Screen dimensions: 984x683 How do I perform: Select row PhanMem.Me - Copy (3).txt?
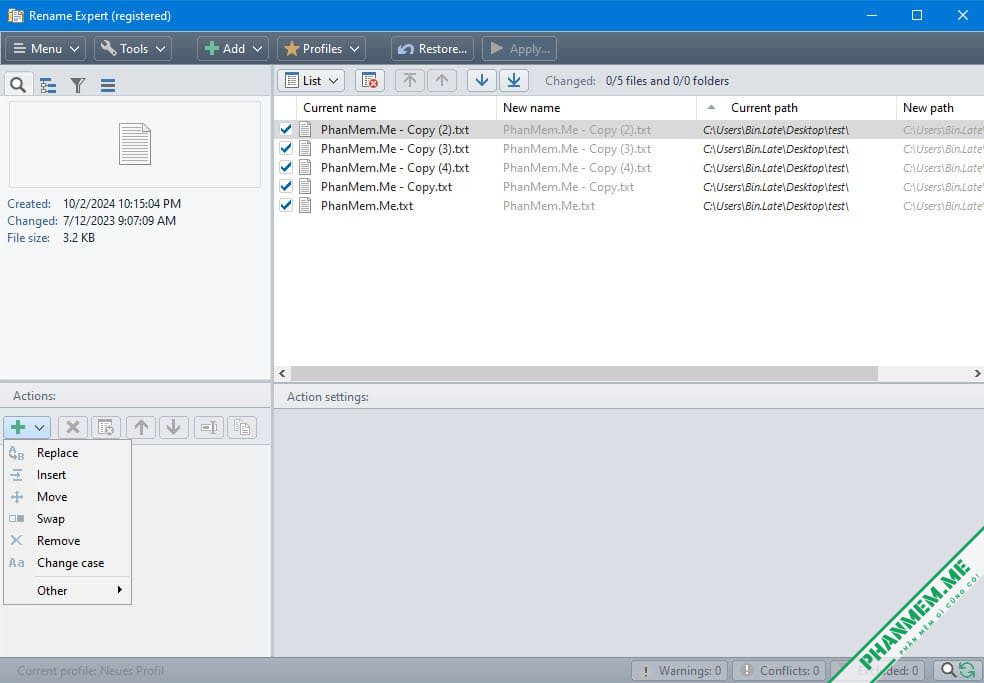pyautogui.click(x=629, y=149)
